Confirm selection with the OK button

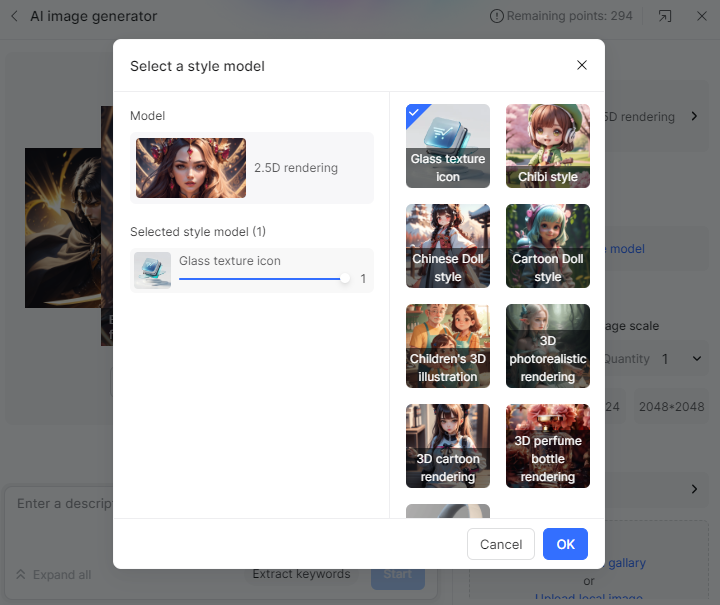(x=565, y=544)
